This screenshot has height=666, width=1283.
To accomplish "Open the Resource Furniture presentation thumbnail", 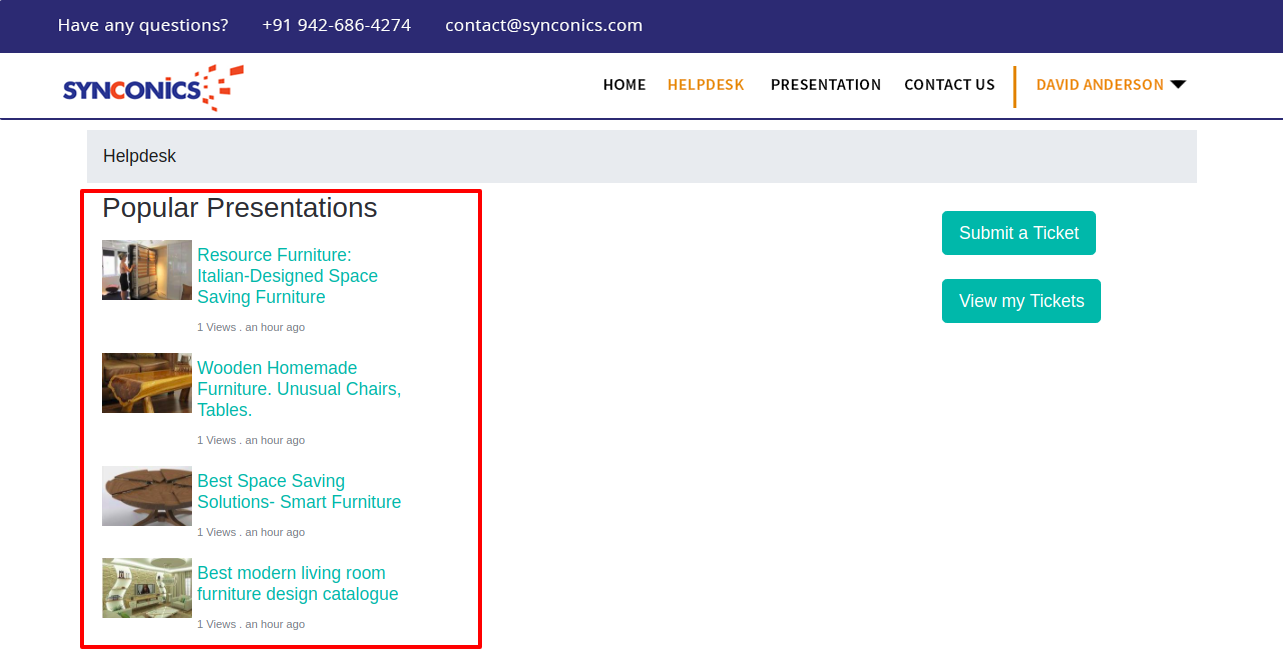I will [147, 270].
